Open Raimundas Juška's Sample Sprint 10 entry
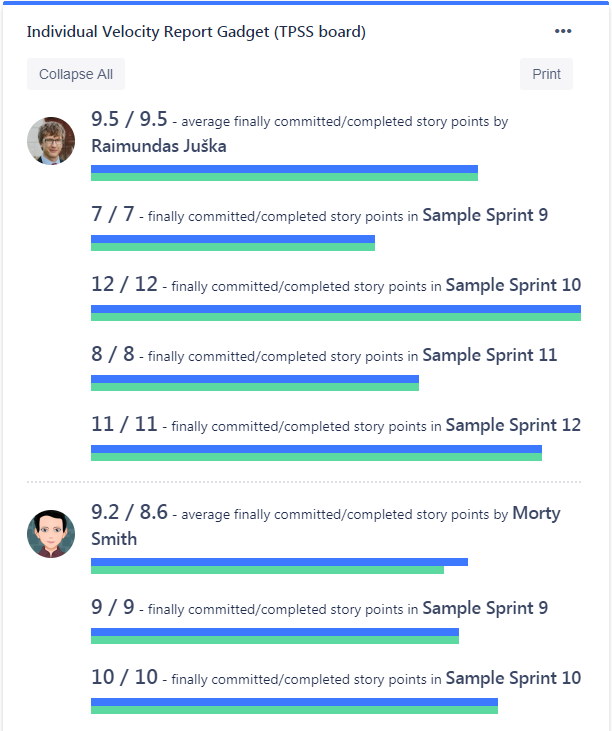 tap(512, 285)
